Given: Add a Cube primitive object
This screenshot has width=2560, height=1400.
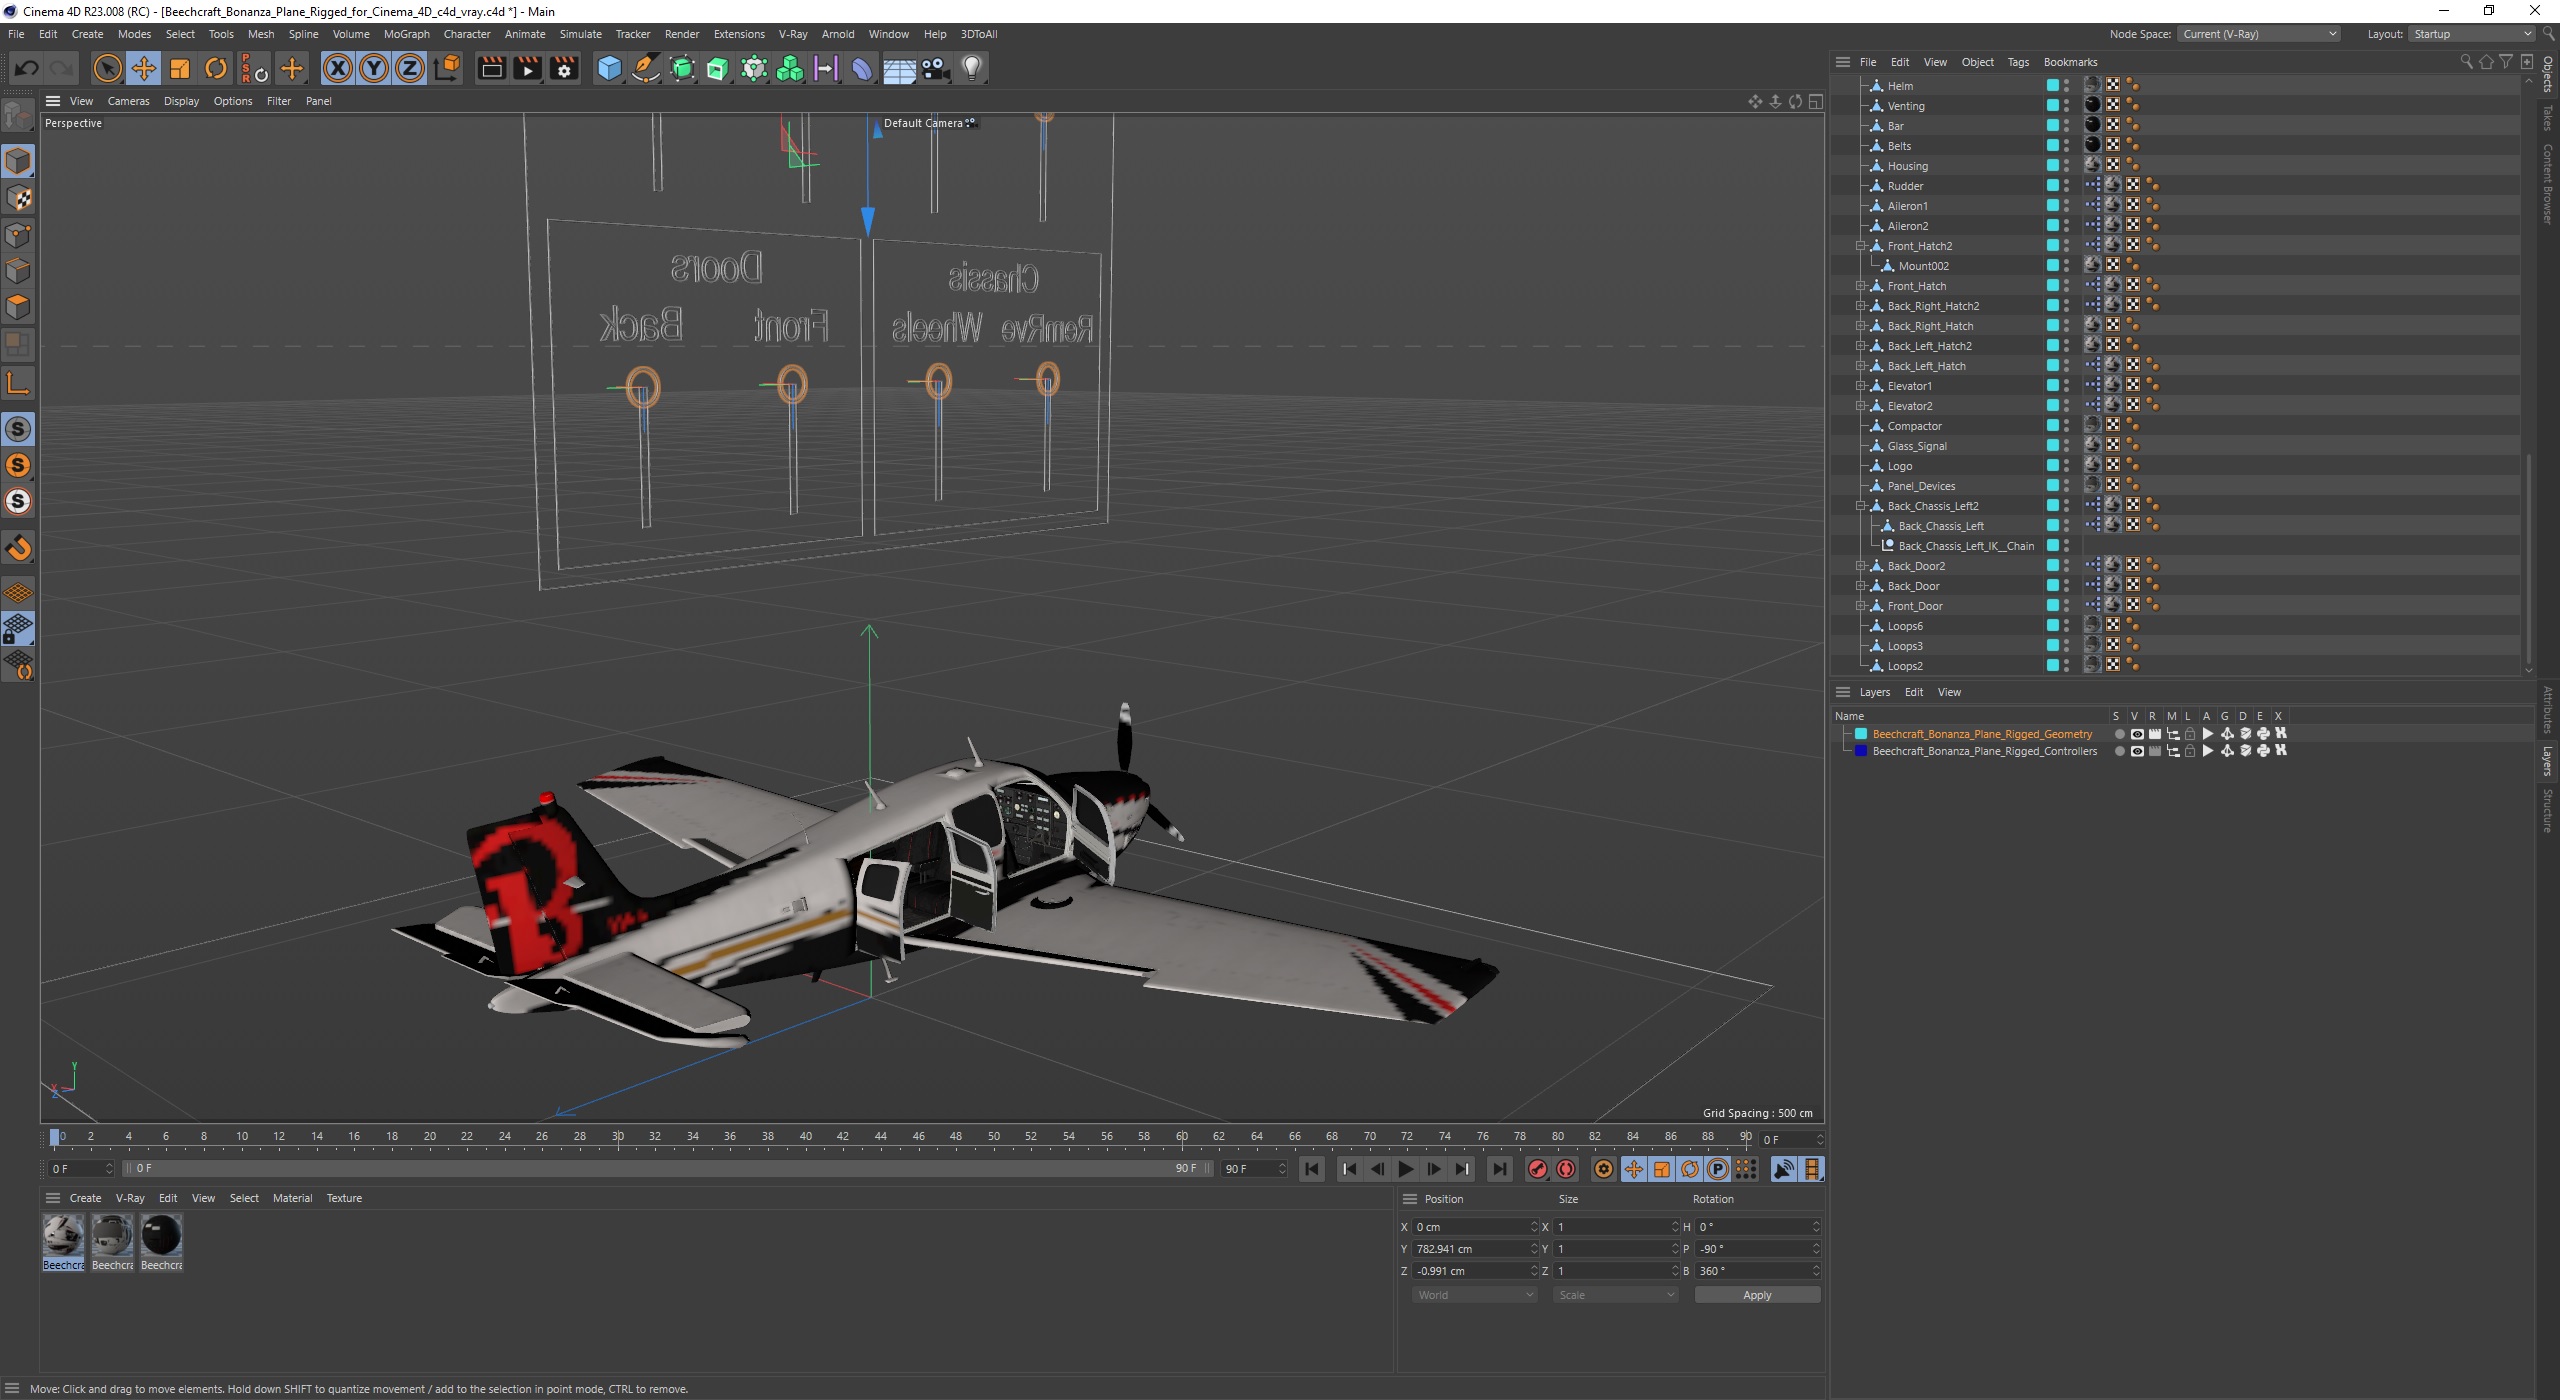Looking at the screenshot, I should 609,68.
